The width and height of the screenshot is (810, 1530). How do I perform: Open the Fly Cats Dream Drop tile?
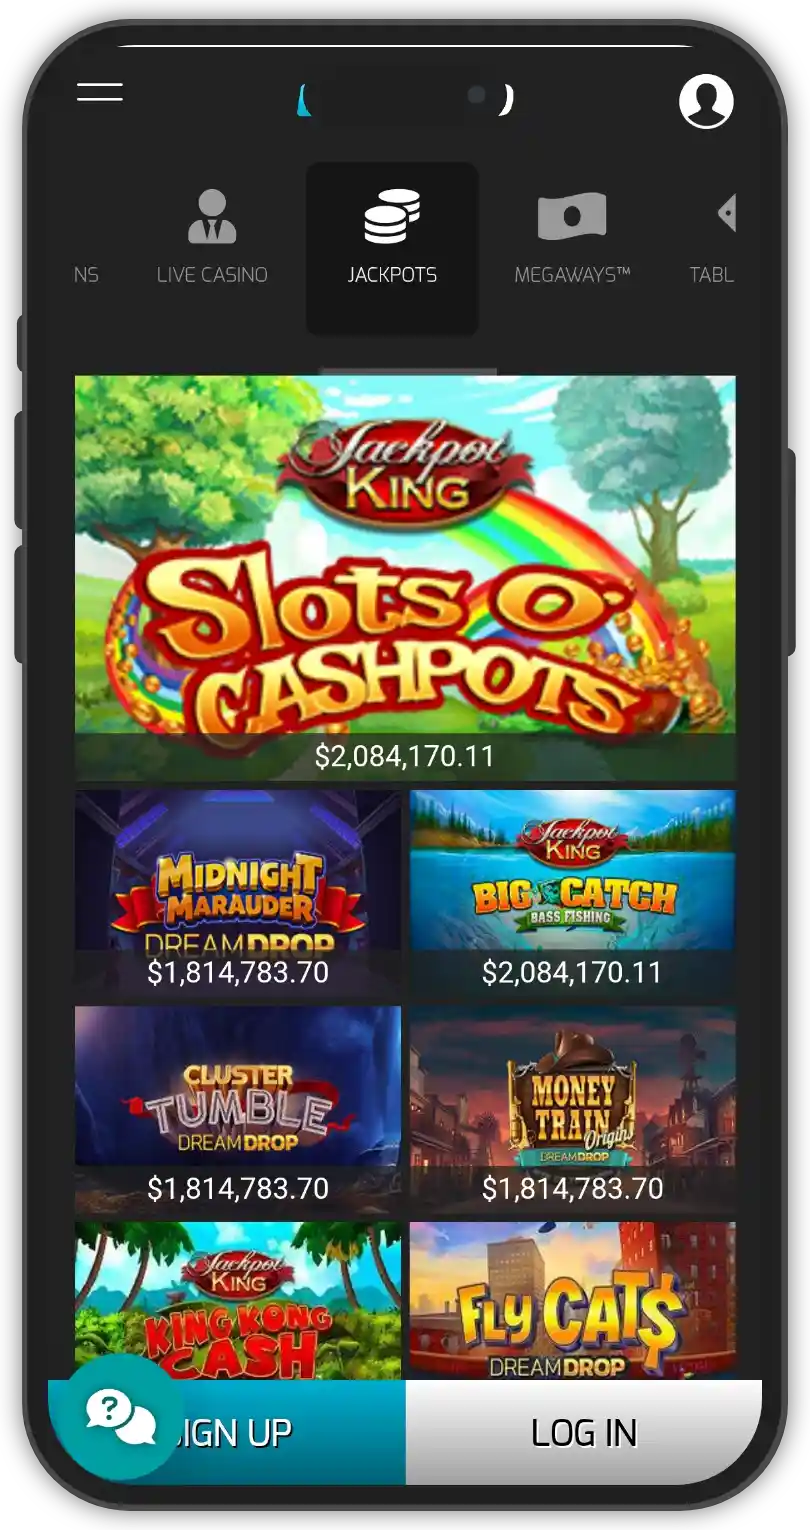click(x=572, y=1300)
